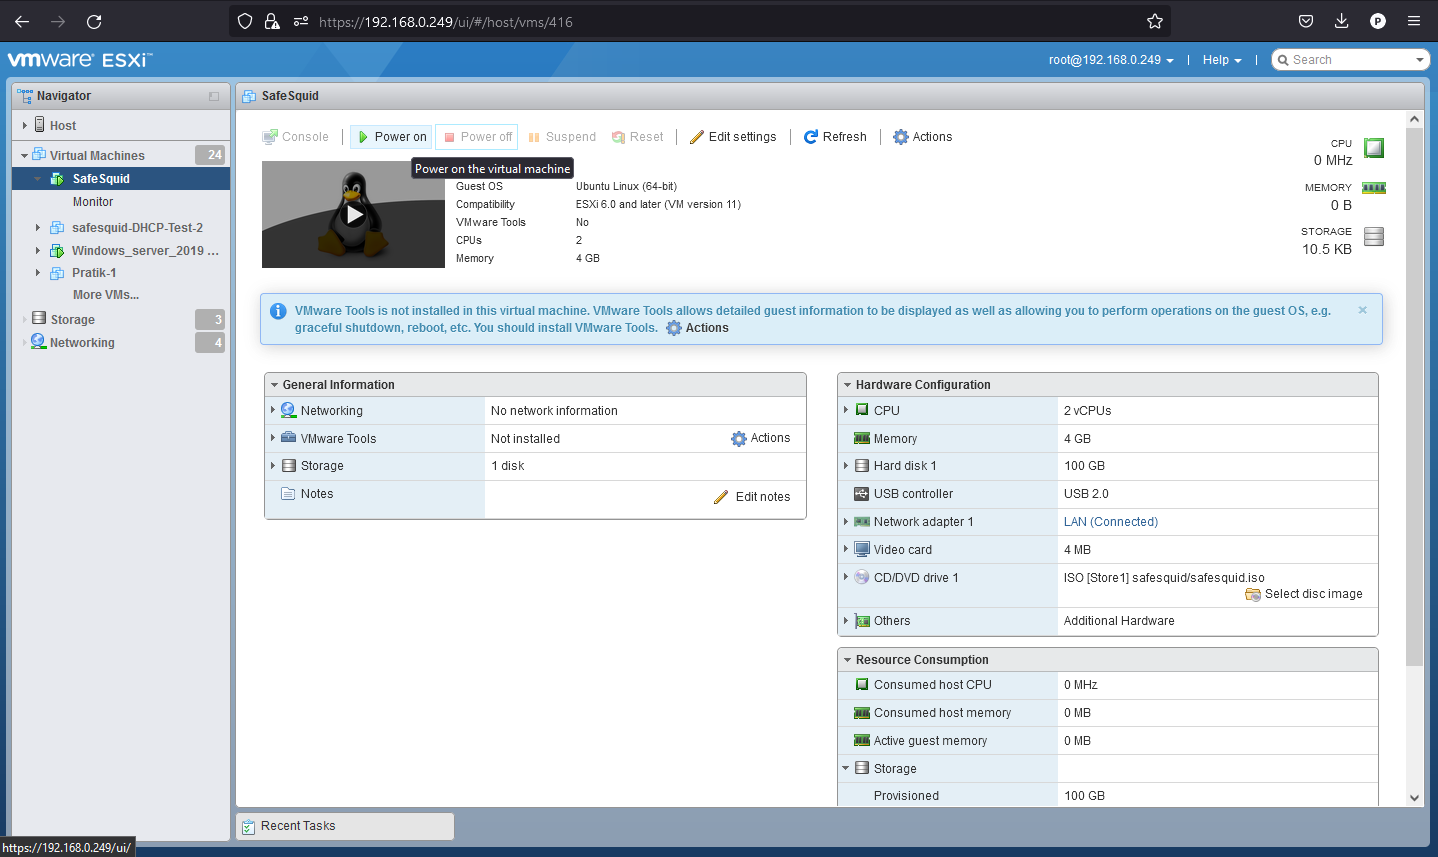Bookmark this page with the star icon
The image size is (1438, 857).
(x=1155, y=21)
